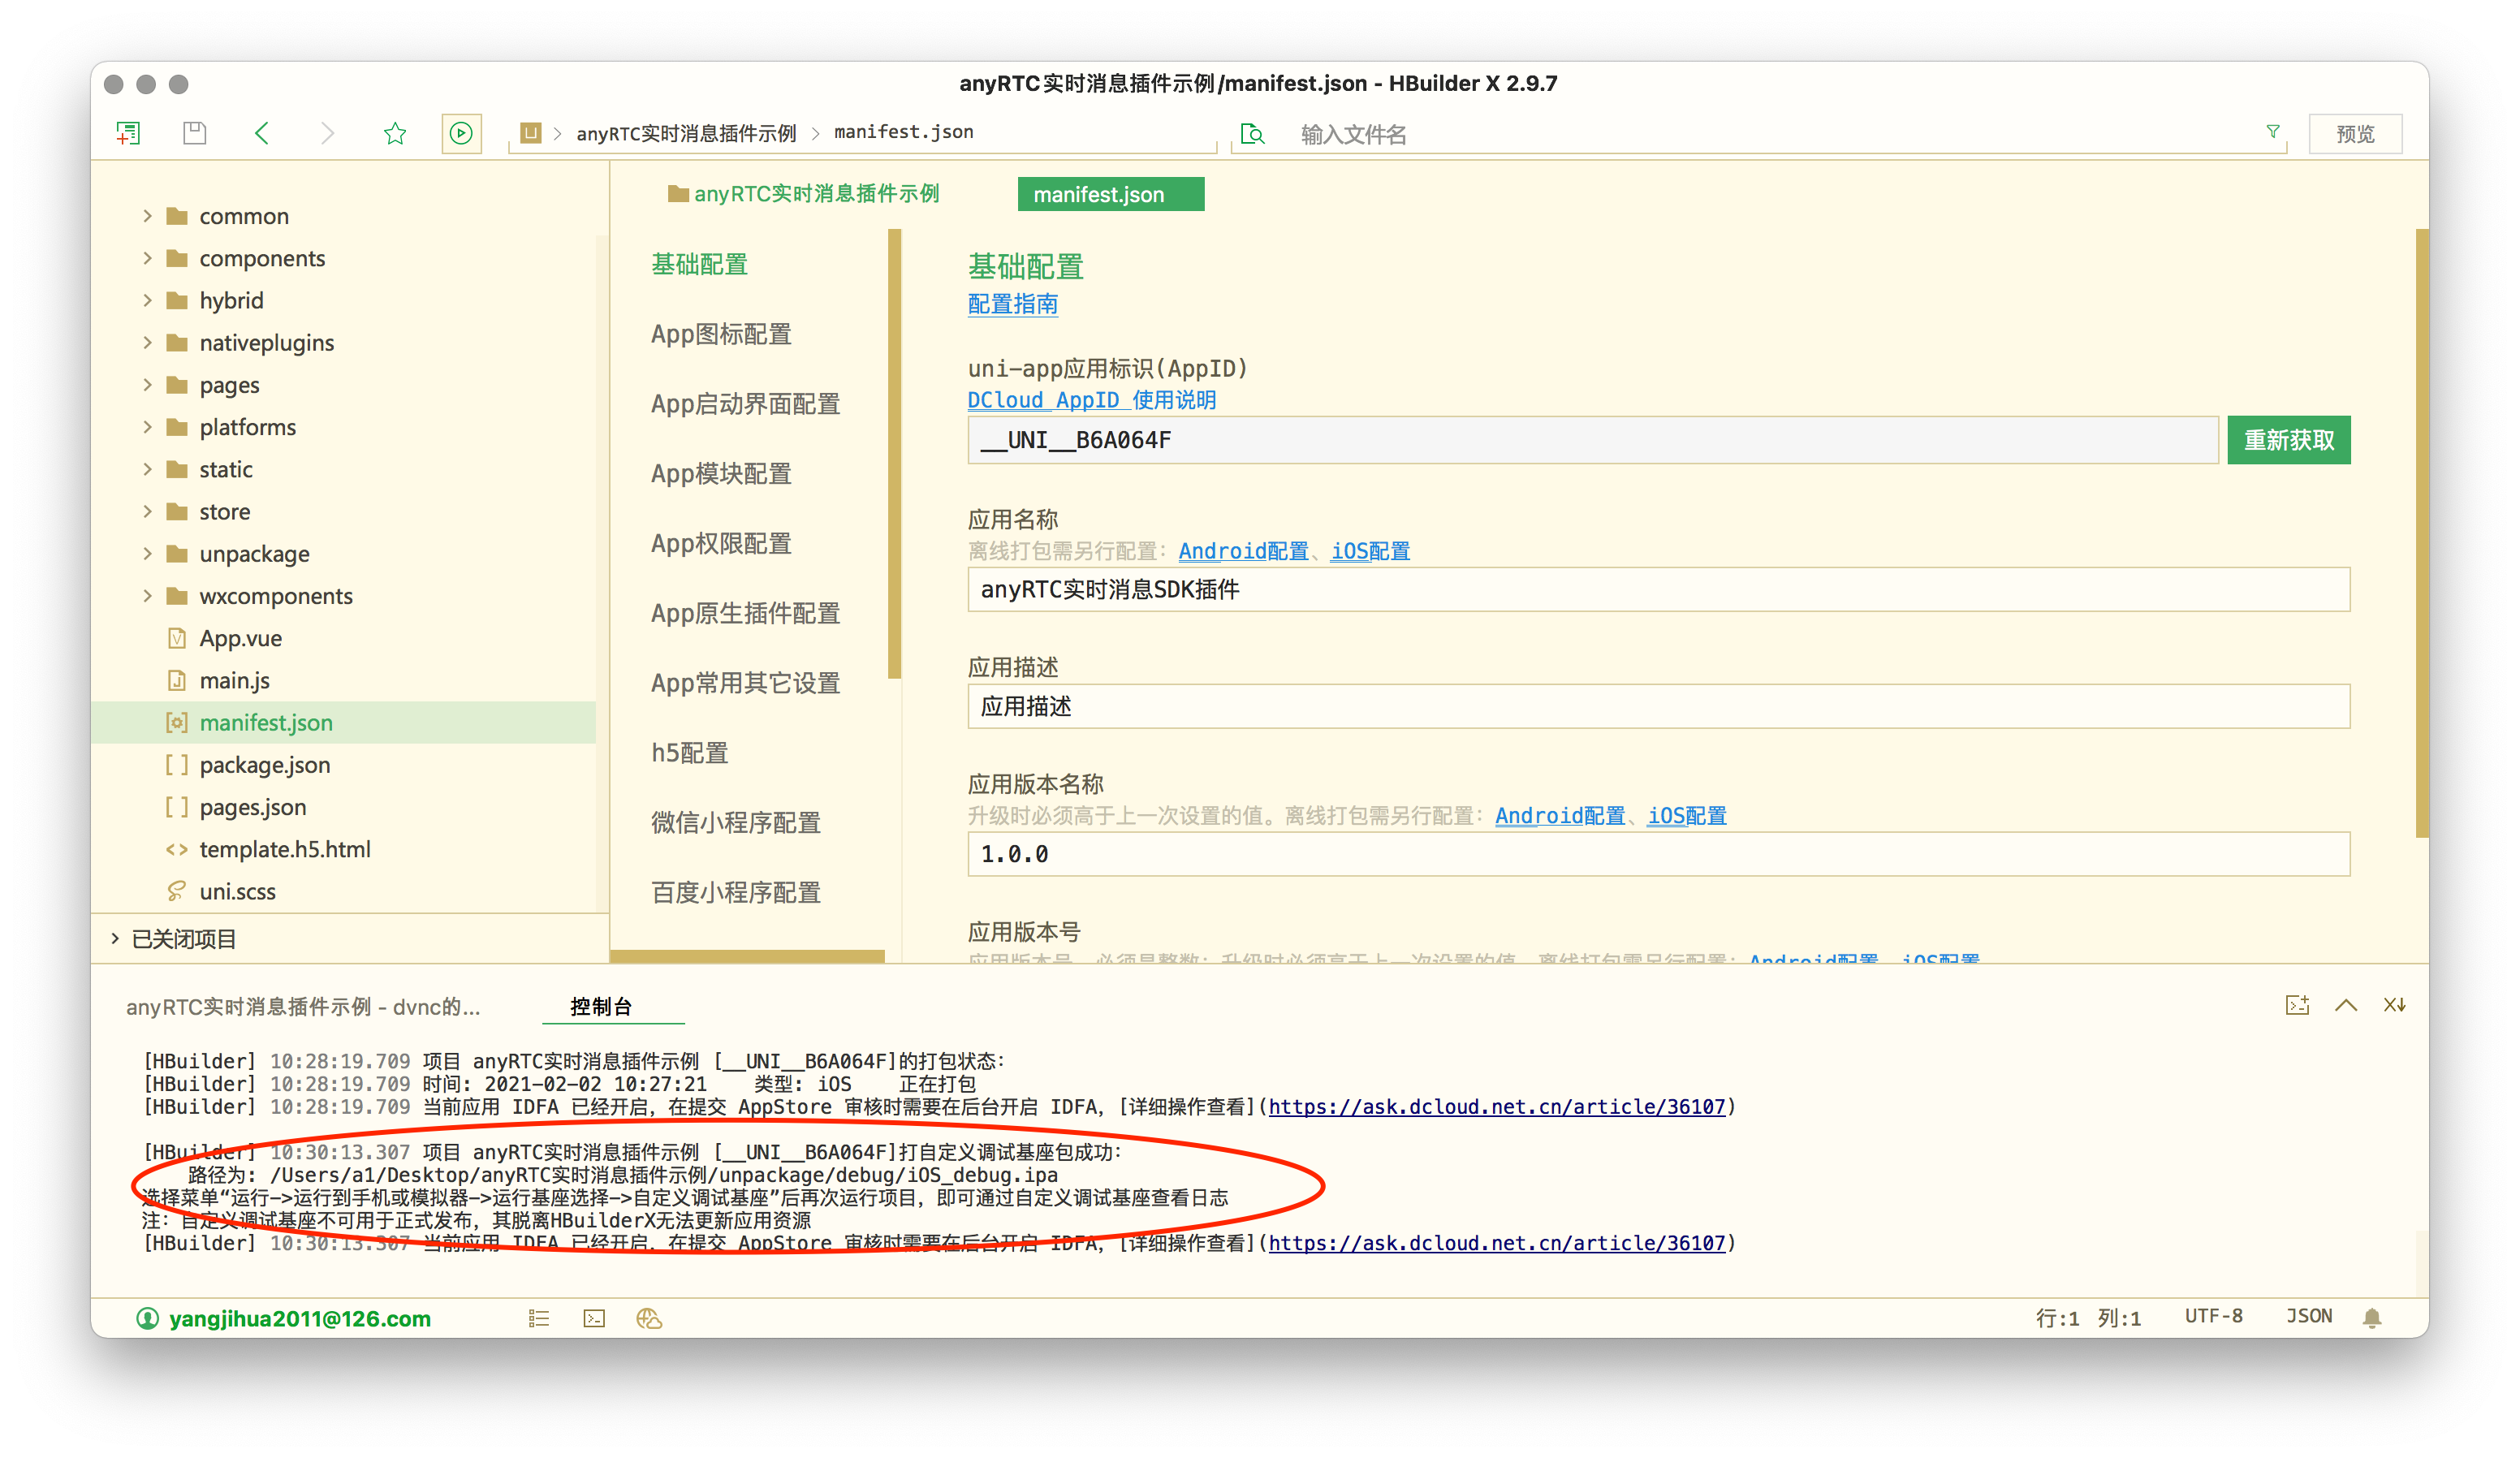Click the JSON language mode in status bar
The height and width of the screenshot is (1458, 2520).
(2308, 1316)
